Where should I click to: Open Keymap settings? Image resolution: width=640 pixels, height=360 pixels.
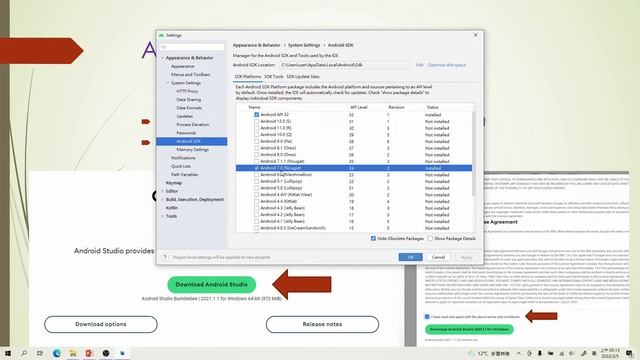[174, 183]
